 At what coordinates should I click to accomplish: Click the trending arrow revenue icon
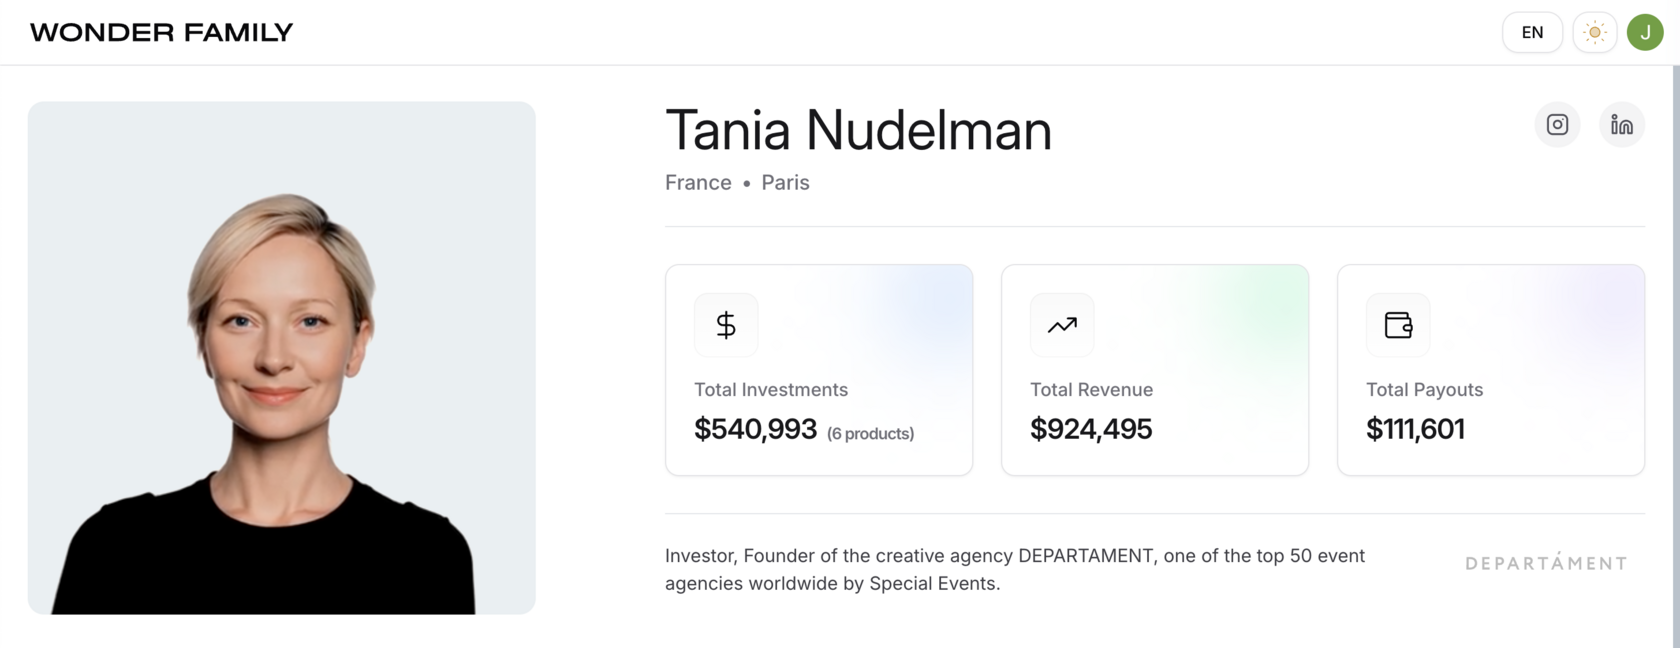(x=1062, y=325)
